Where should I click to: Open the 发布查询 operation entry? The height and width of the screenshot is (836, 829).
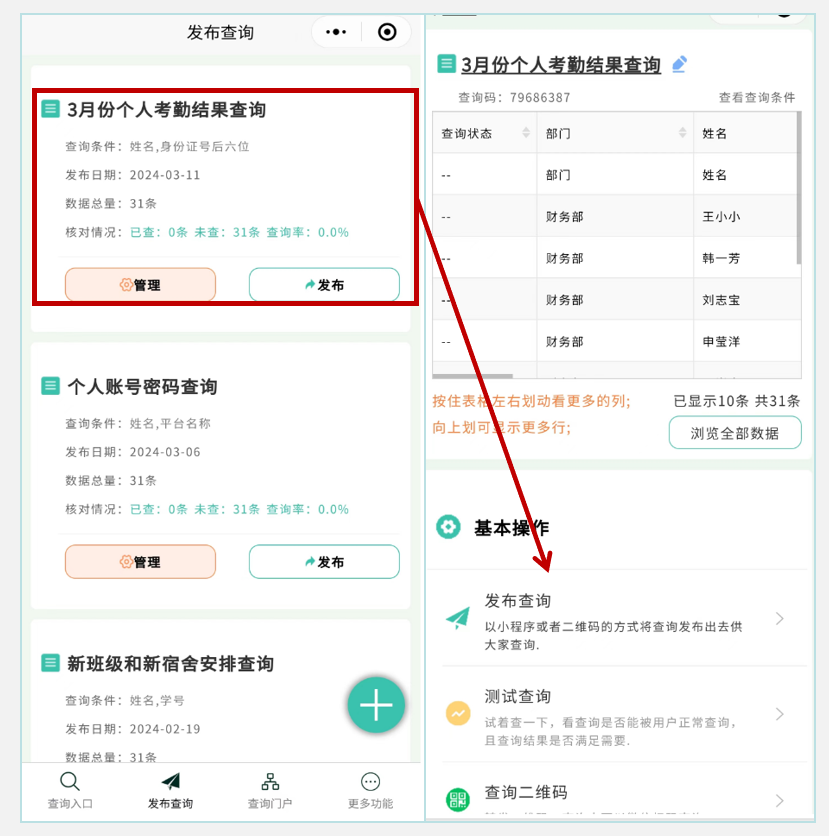coord(617,618)
